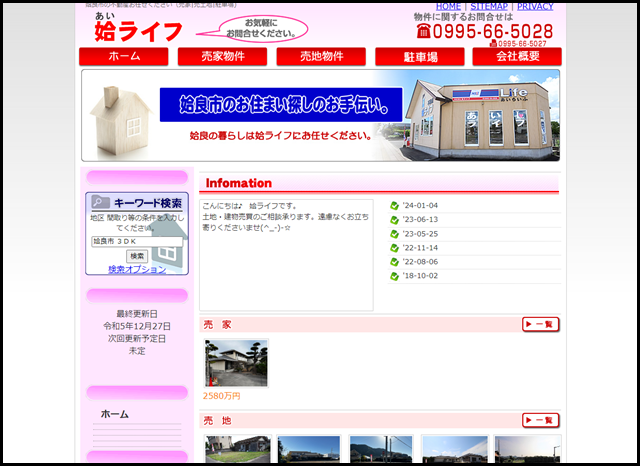Screen dimensions: 640x466
Task: Click the magnifier icon by キーワード検索
Action: pyautogui.click(x=100, y=202)
